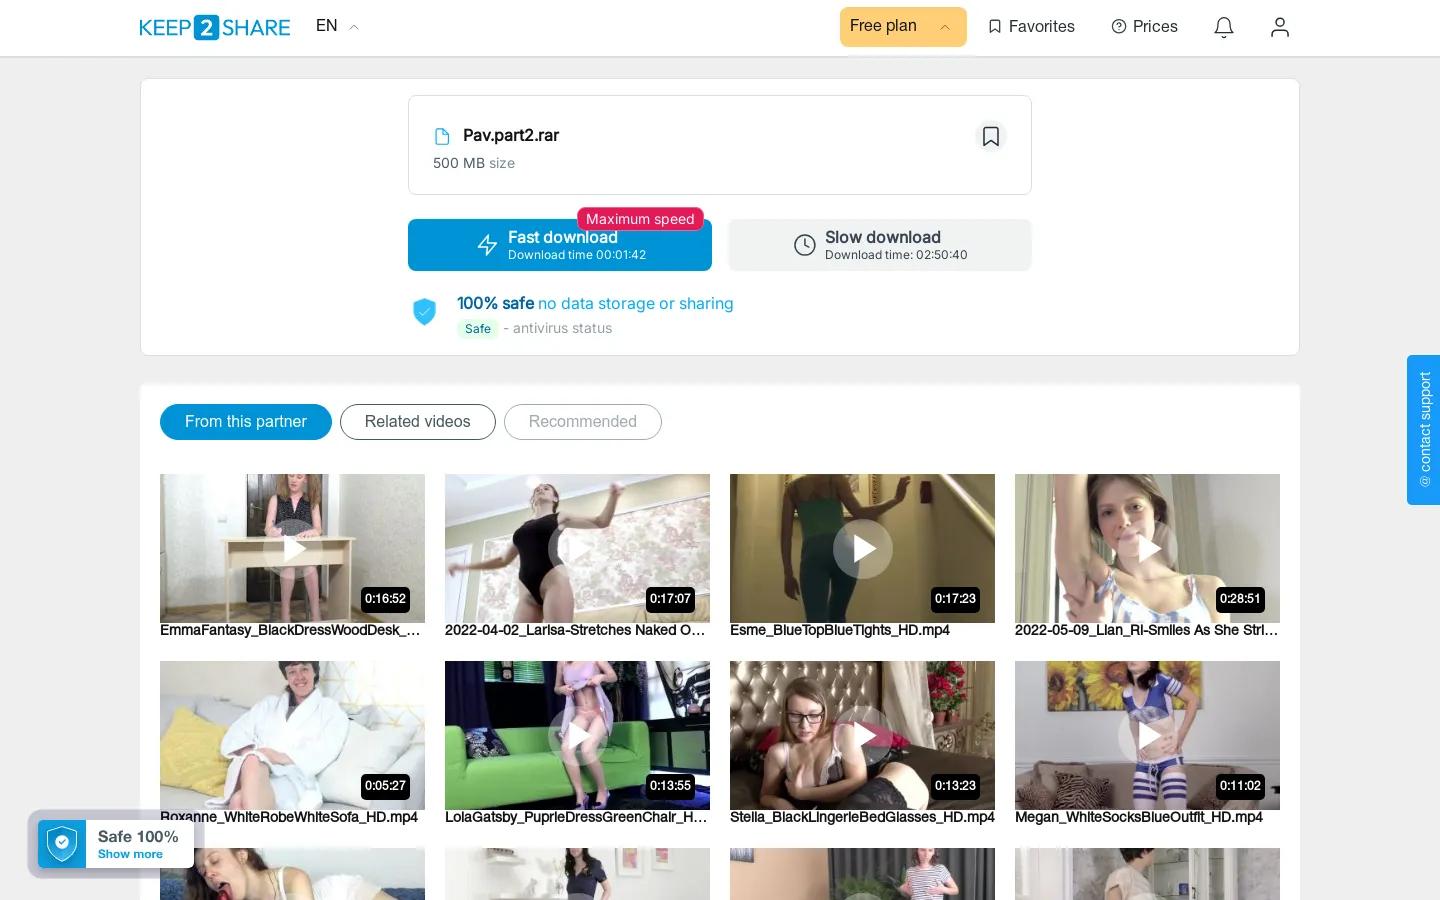Click the Maximum speed badge
Viewport: 1440px width, 900px height.
coord(640,219)
